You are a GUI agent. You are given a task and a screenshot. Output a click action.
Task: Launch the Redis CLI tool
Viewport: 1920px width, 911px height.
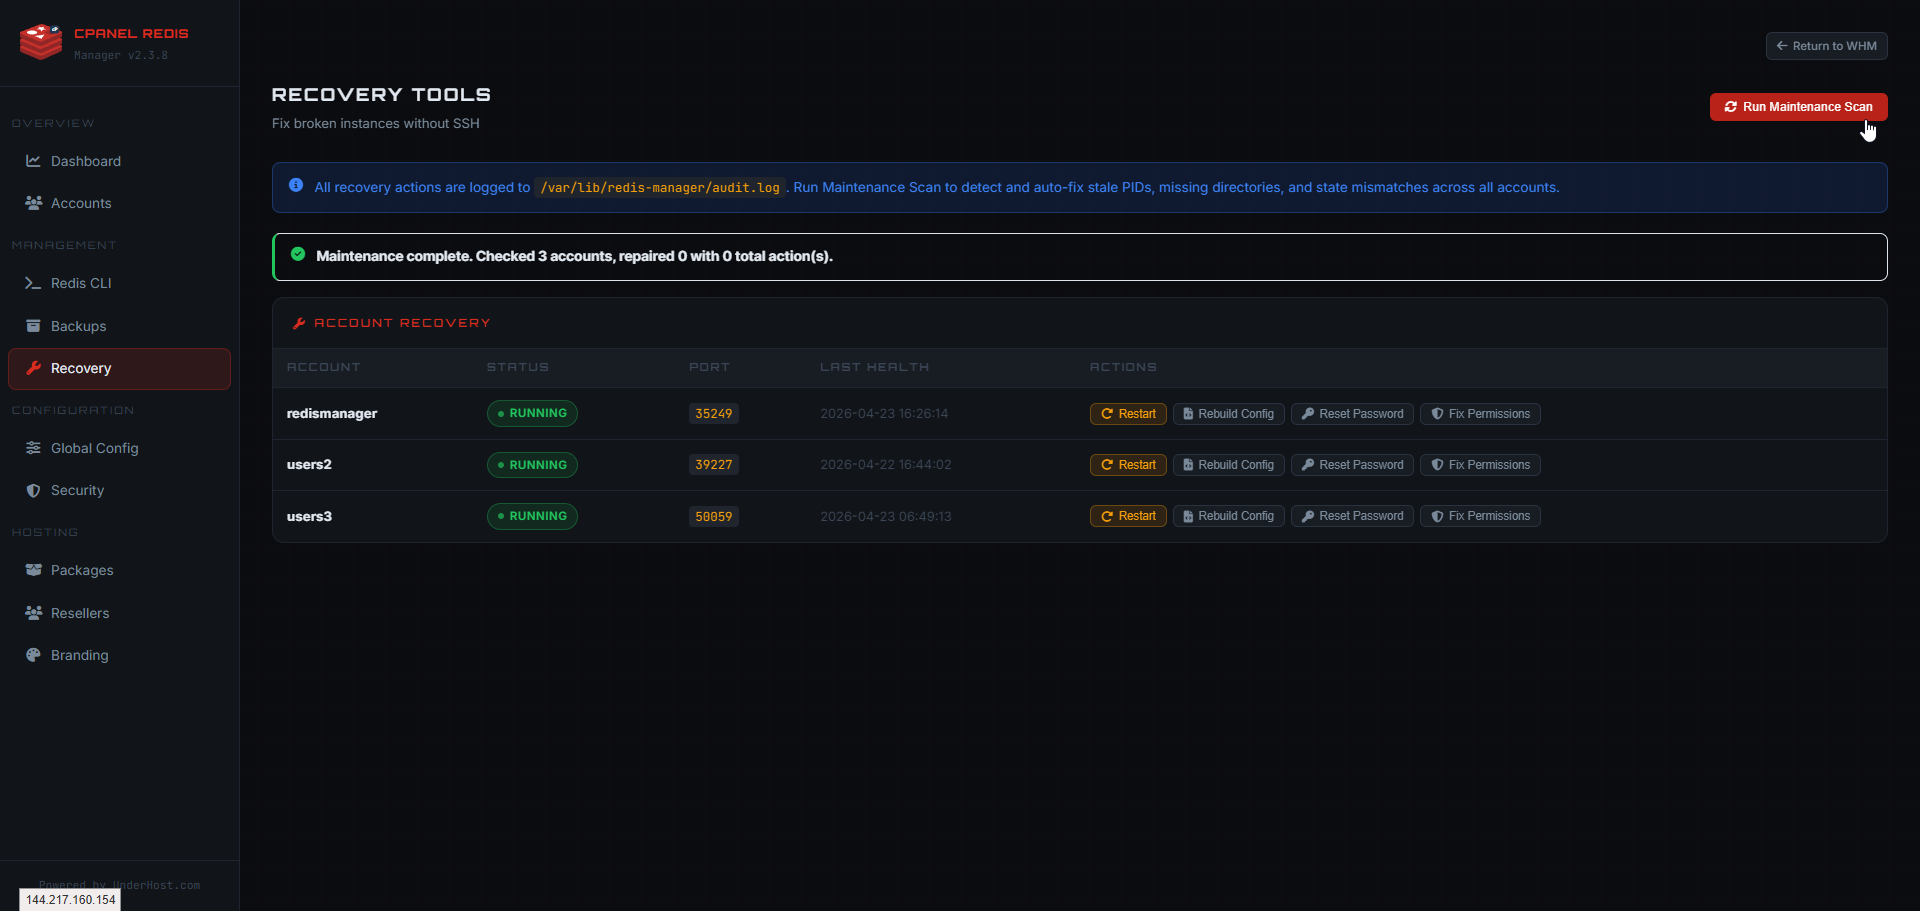(81, 283)
